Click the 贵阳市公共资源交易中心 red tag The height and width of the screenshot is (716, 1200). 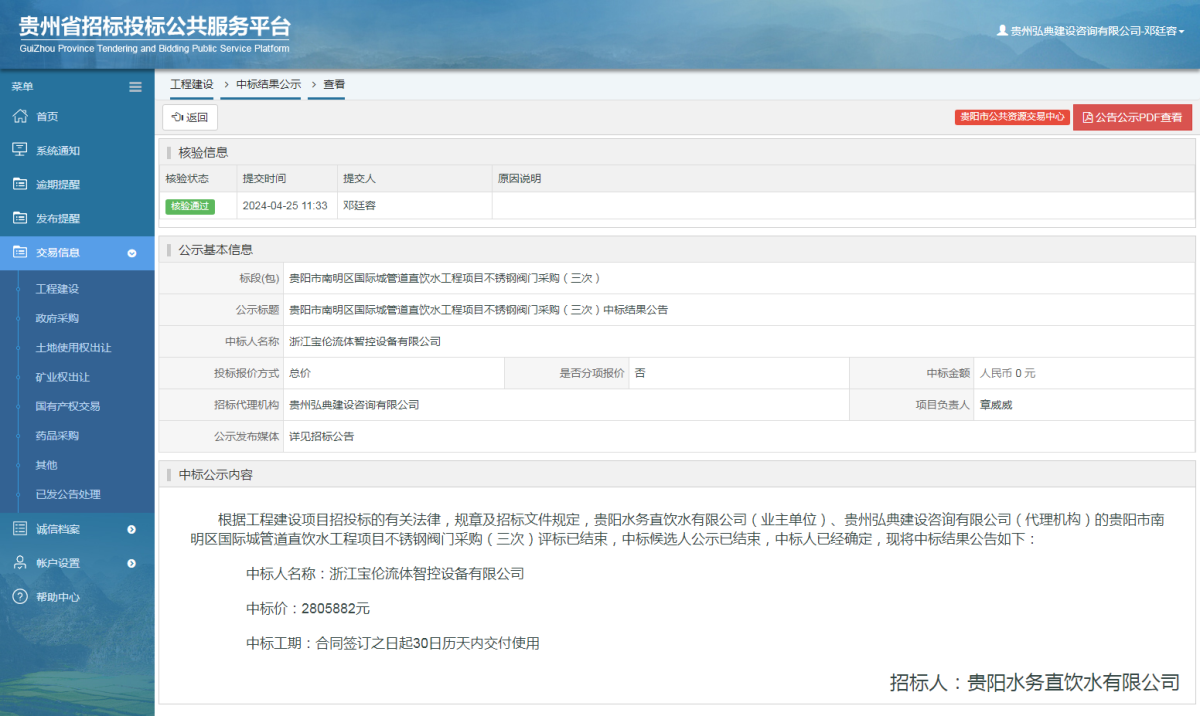1011,117
